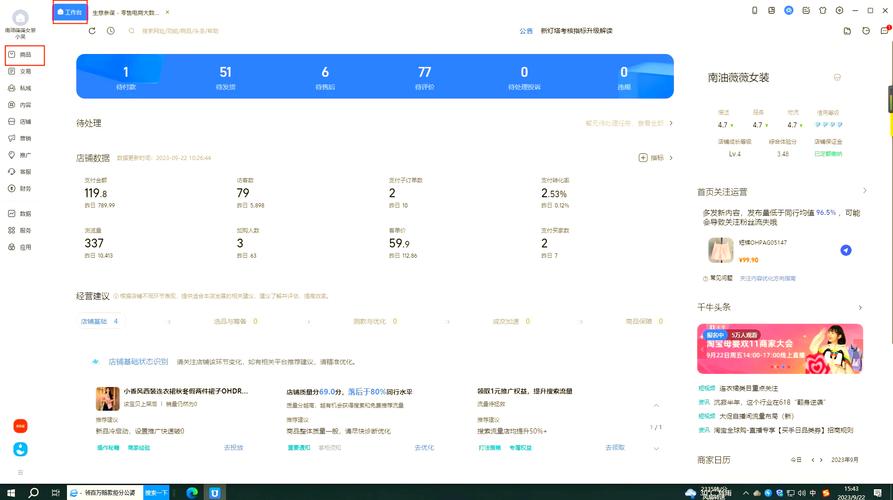
Task: Open settings gear in title bar
Action: pos(839,10)
